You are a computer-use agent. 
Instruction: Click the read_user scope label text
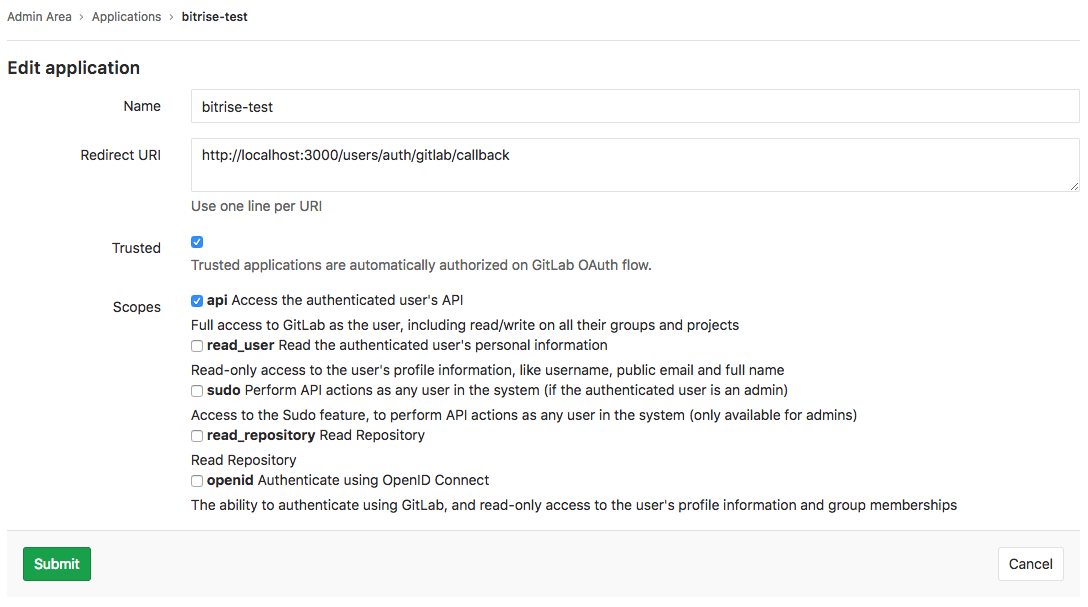point(239,345)
